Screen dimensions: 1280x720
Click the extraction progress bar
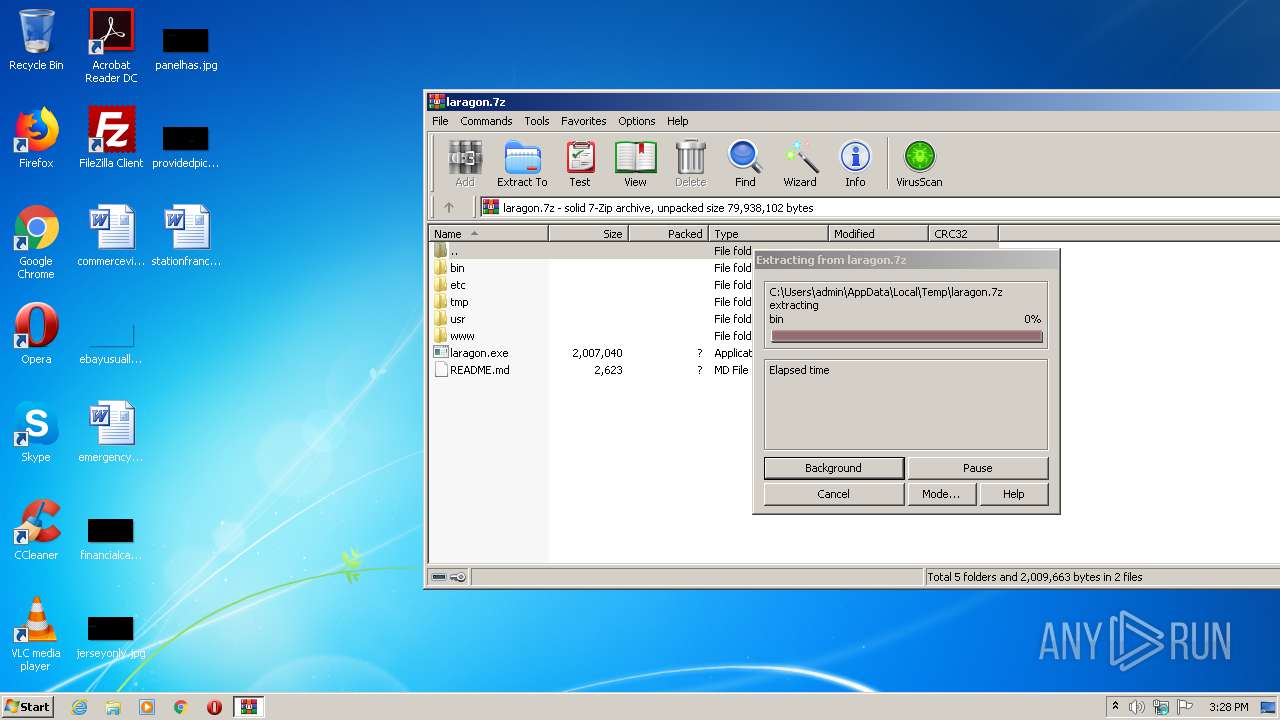(906, 336)
